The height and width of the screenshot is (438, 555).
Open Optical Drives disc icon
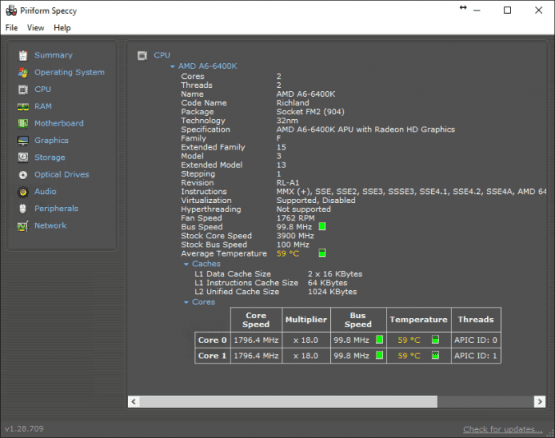point(23,175)
